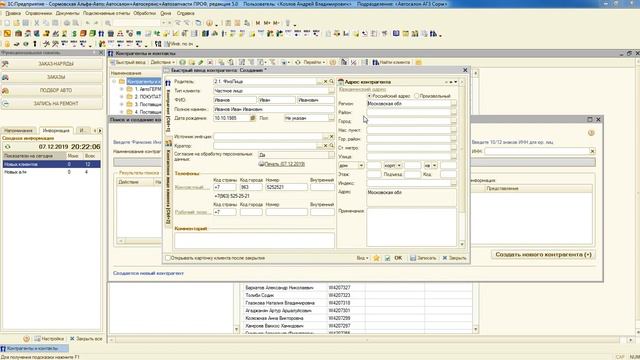Open the Согласие на обработку dropdown

pos(331,155)
